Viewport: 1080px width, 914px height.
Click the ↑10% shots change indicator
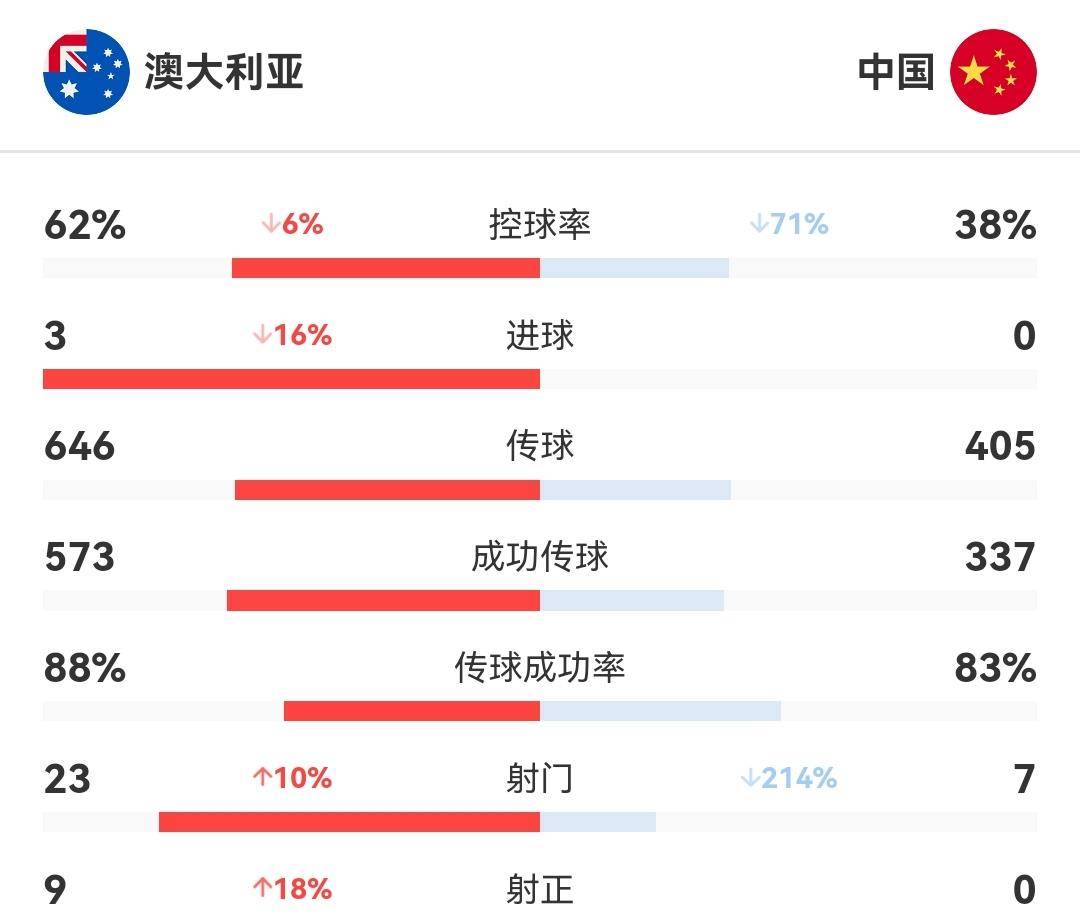click(x=292, y=778)
